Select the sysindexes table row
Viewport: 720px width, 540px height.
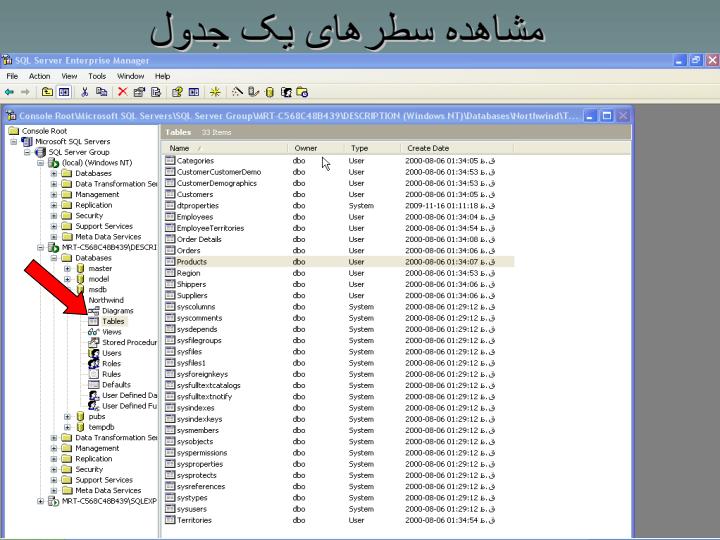339,407
